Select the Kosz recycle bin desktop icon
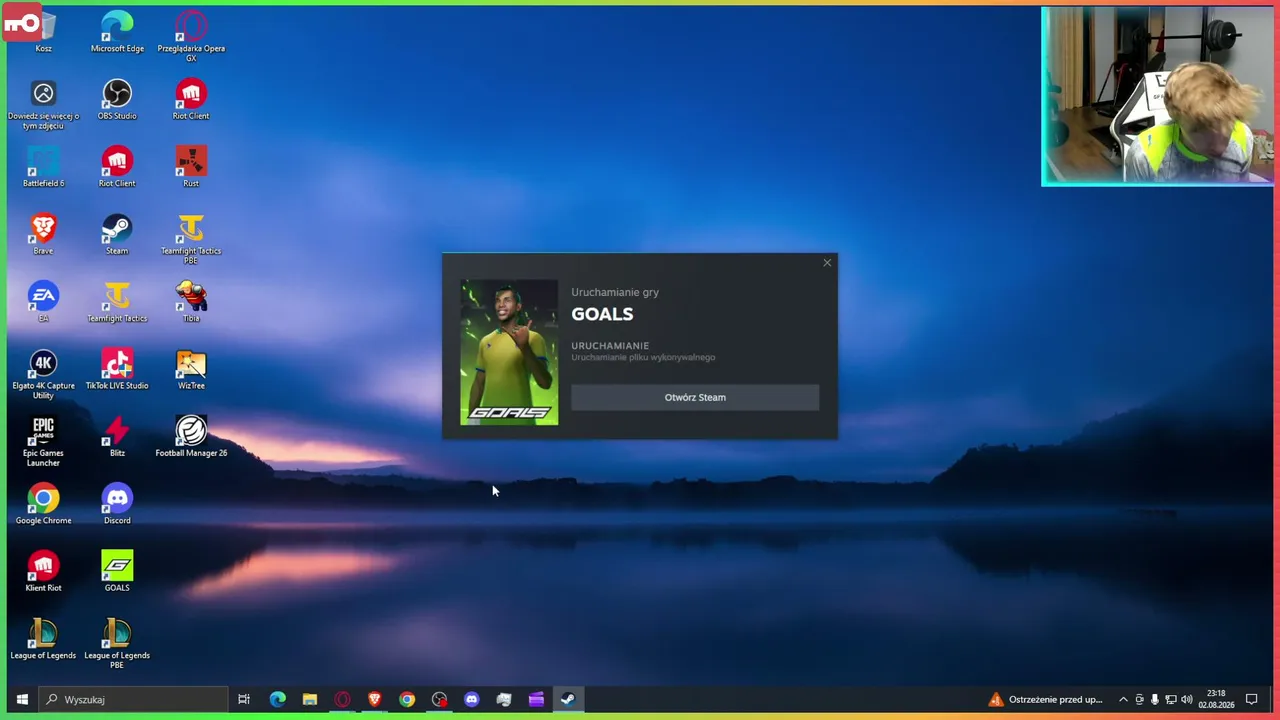This screenshot has width=1280, height=720. (x=43, y=32)
